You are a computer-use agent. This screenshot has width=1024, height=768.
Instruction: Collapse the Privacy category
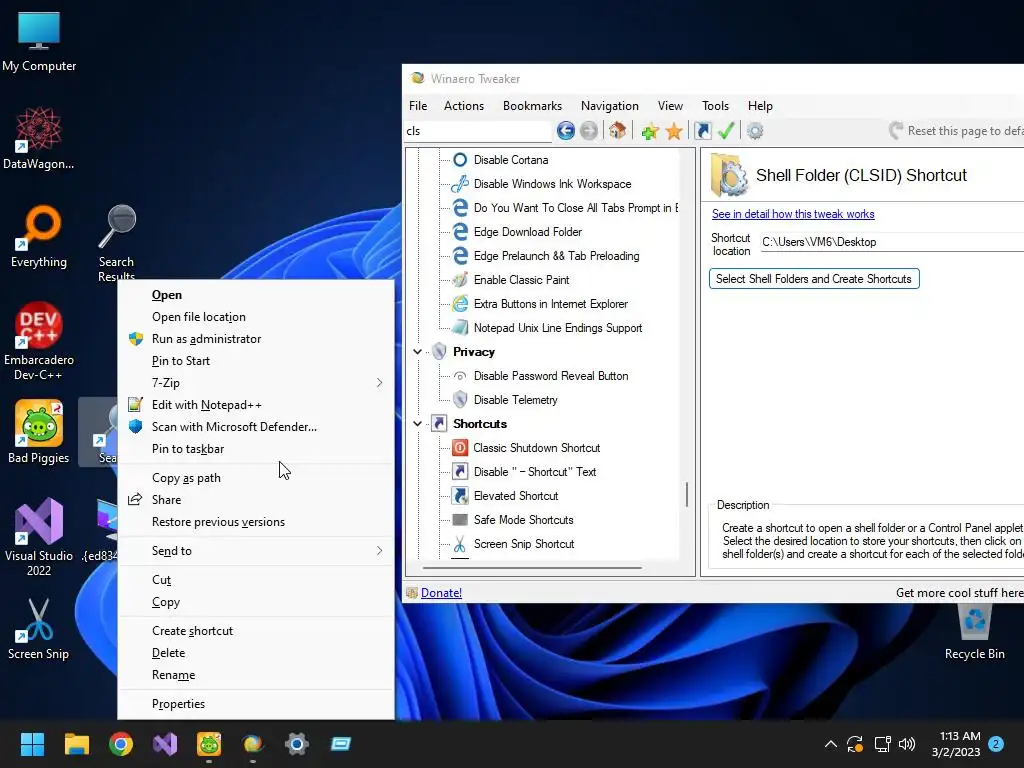(x=417, y=352)
